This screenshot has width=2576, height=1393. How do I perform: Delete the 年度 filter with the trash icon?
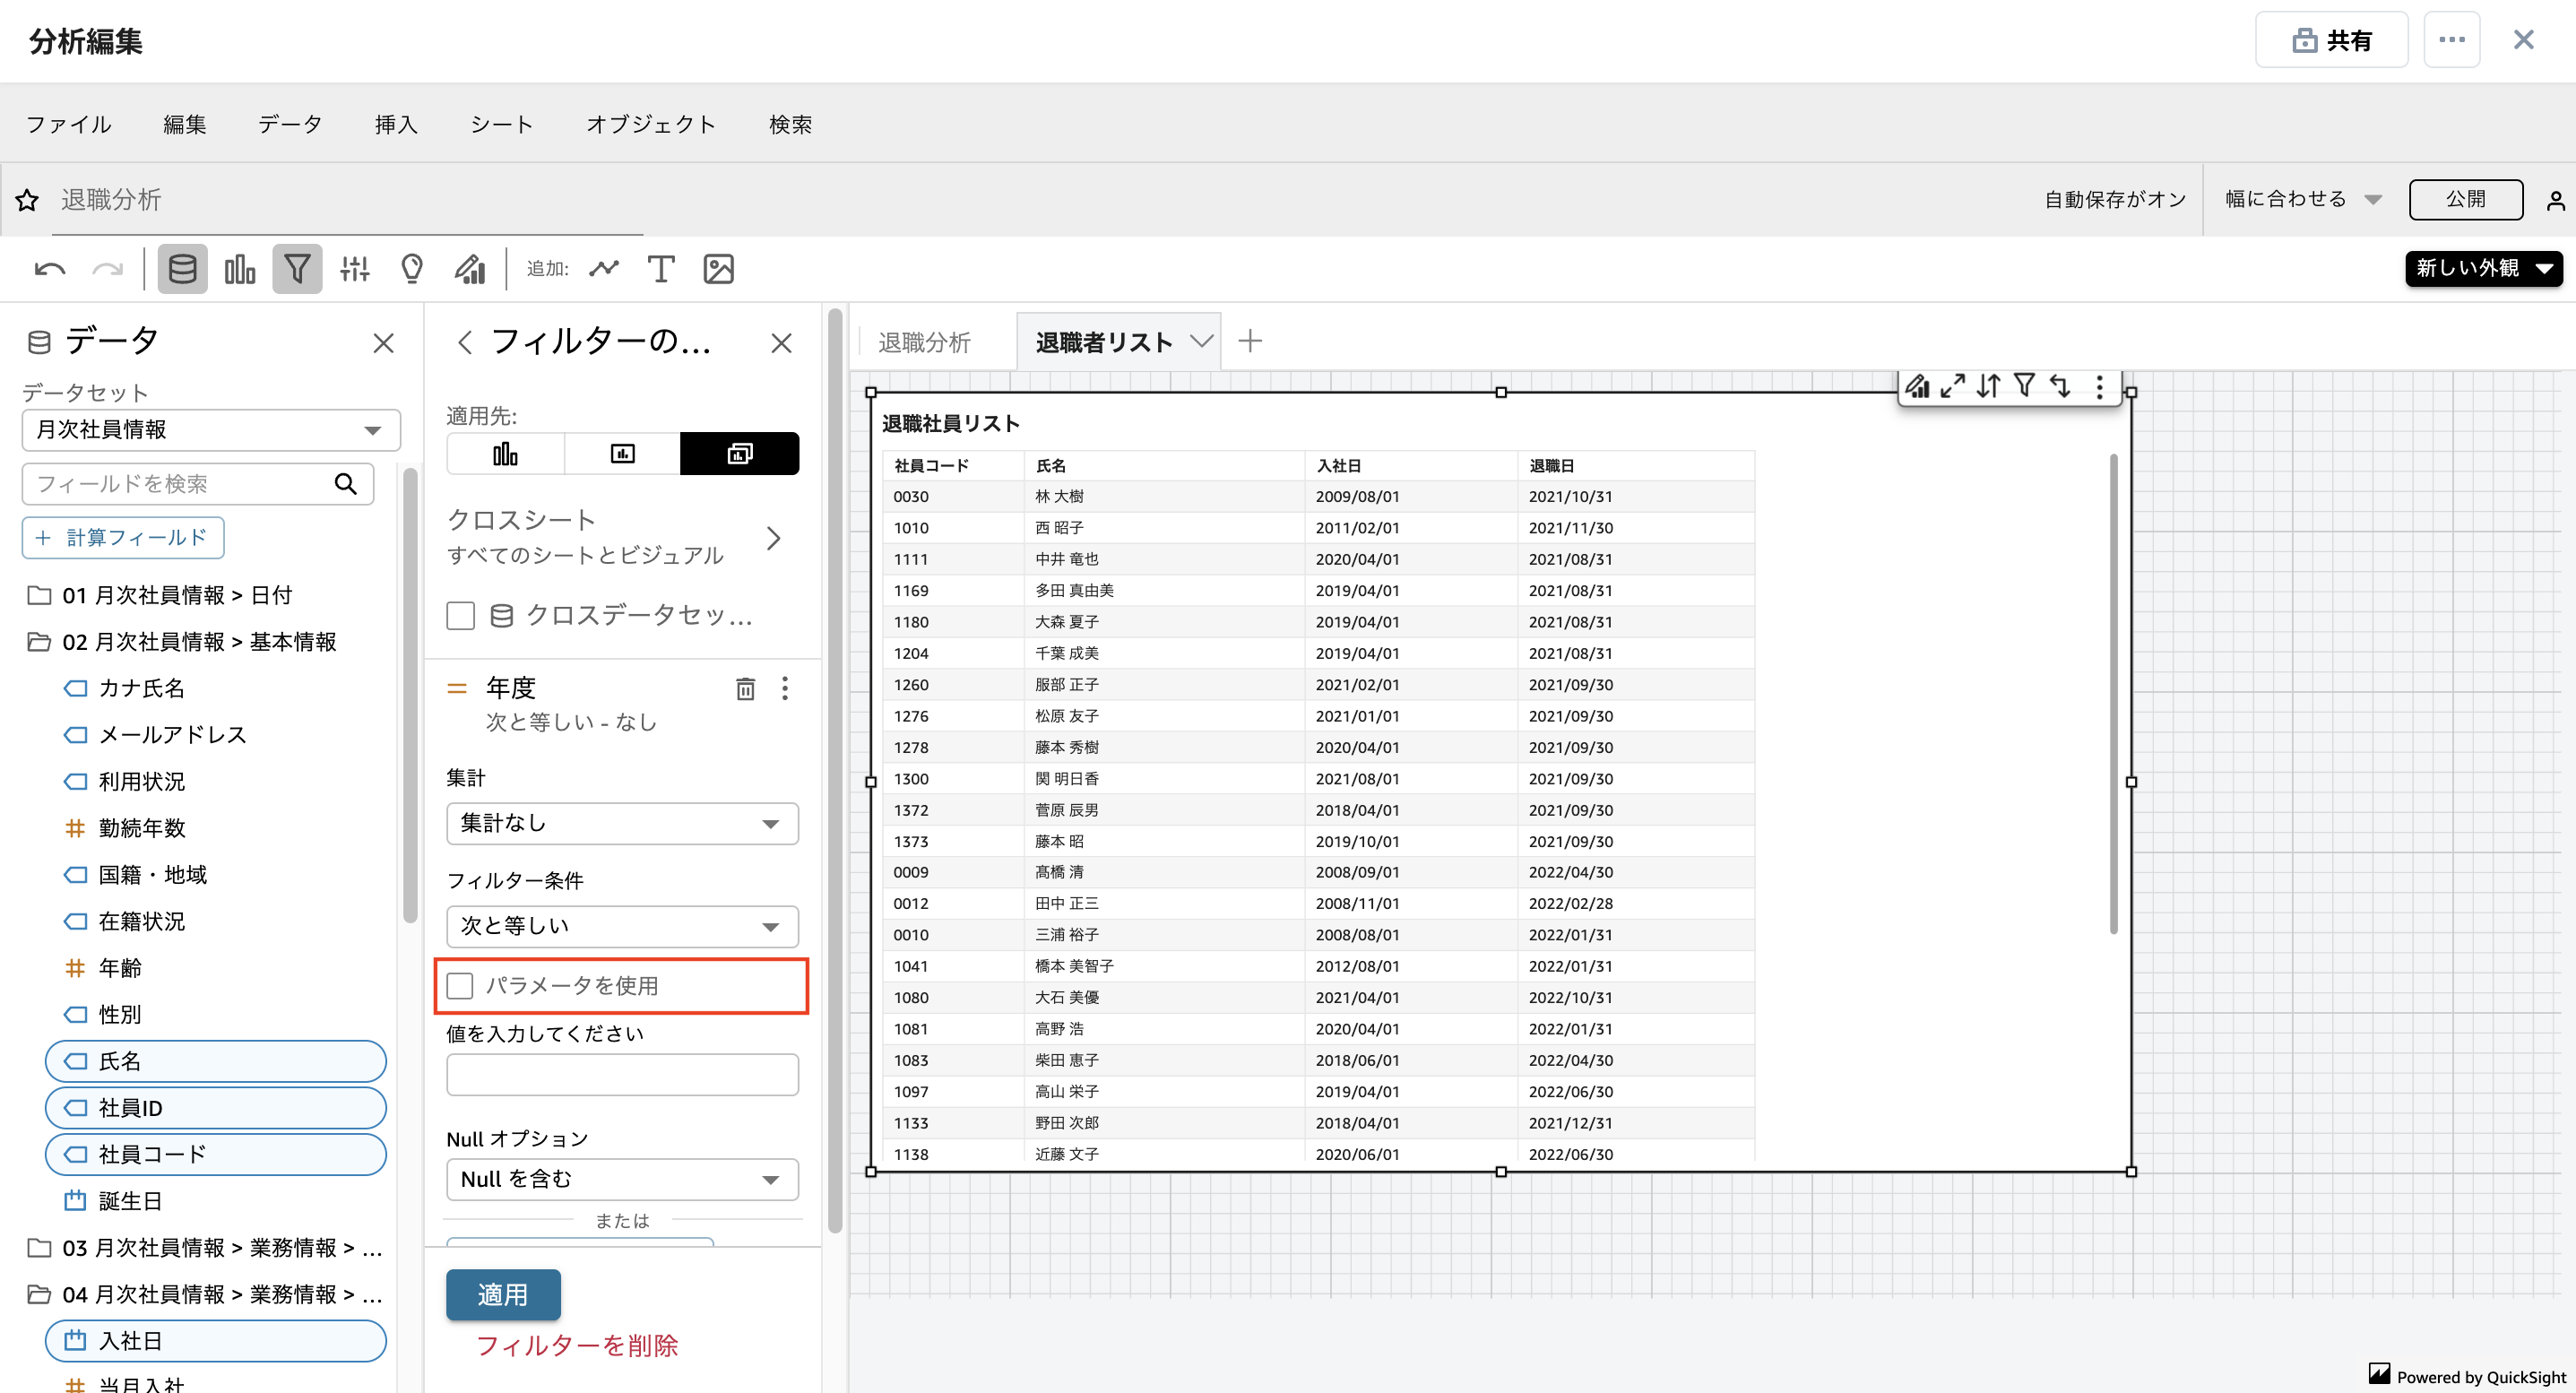(745, 688)
